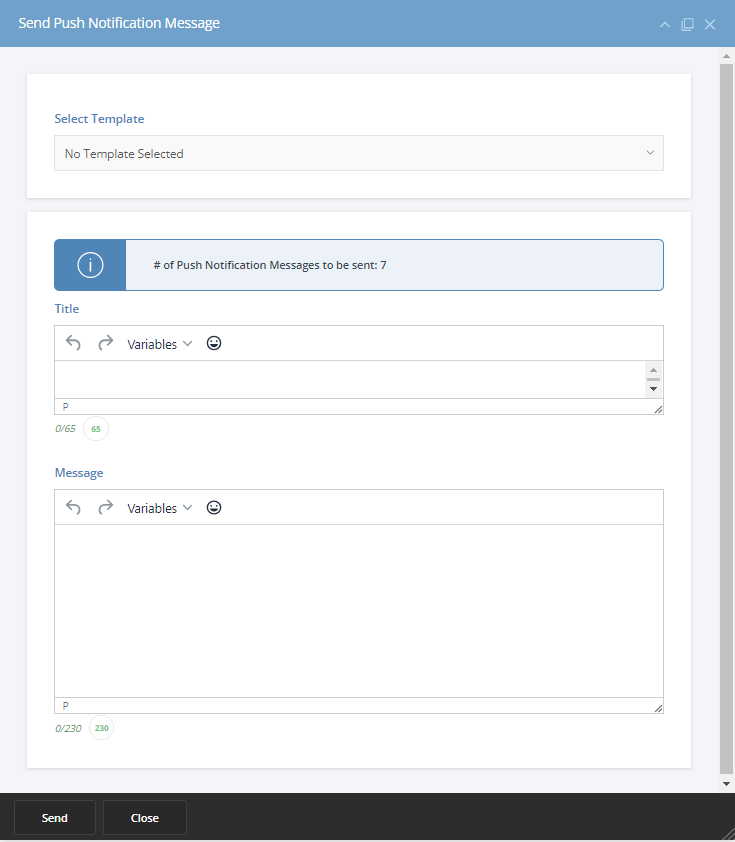735x842 pixels.
Task: Click dialog scrollbar down arrow
Action: [x=726, y=784]
